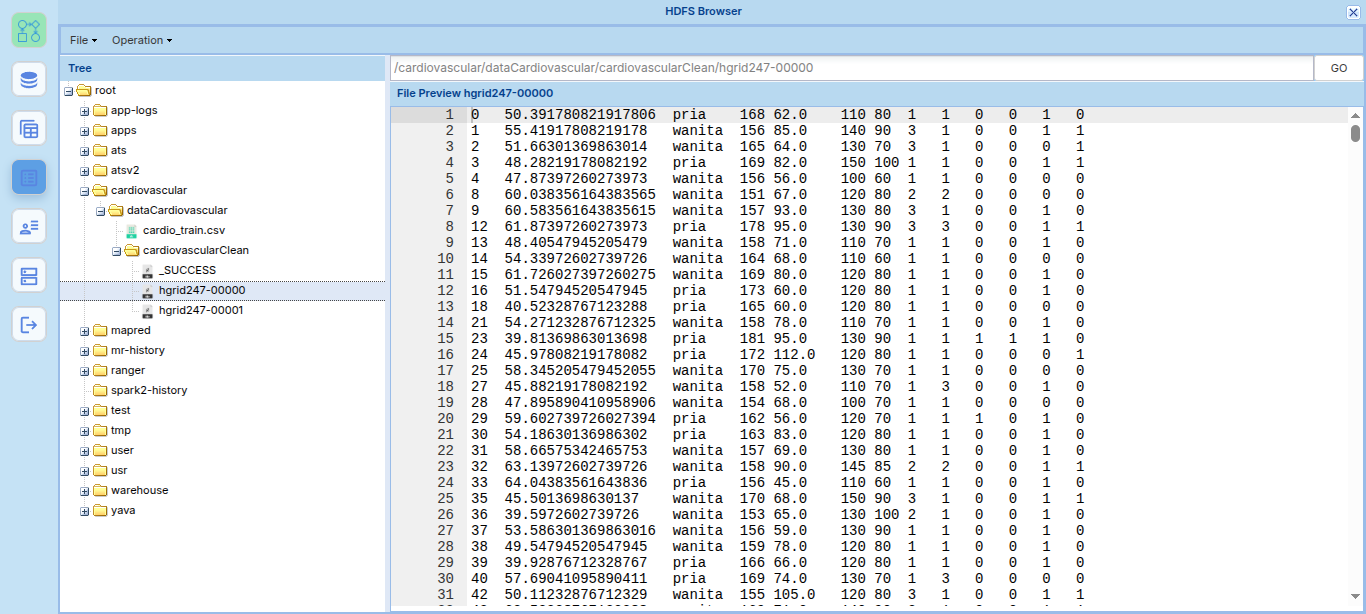Click the ranger folder icon
1366x614 pixels.
pos(100,370)
